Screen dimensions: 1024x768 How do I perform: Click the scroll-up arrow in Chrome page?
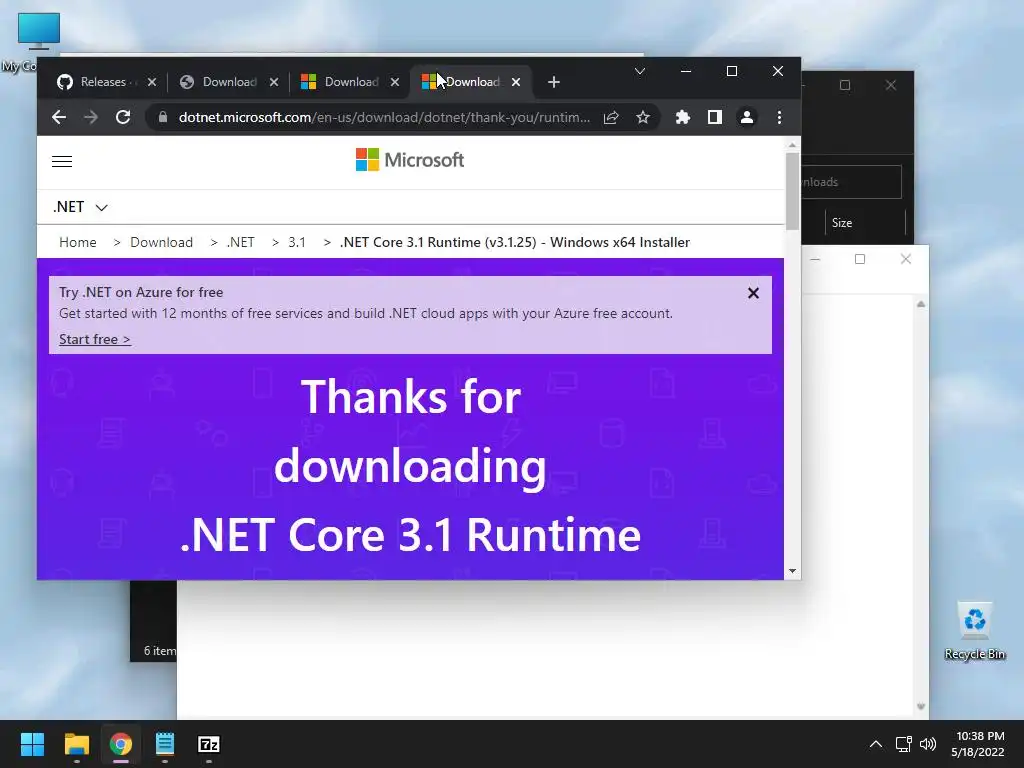[792, 145]
